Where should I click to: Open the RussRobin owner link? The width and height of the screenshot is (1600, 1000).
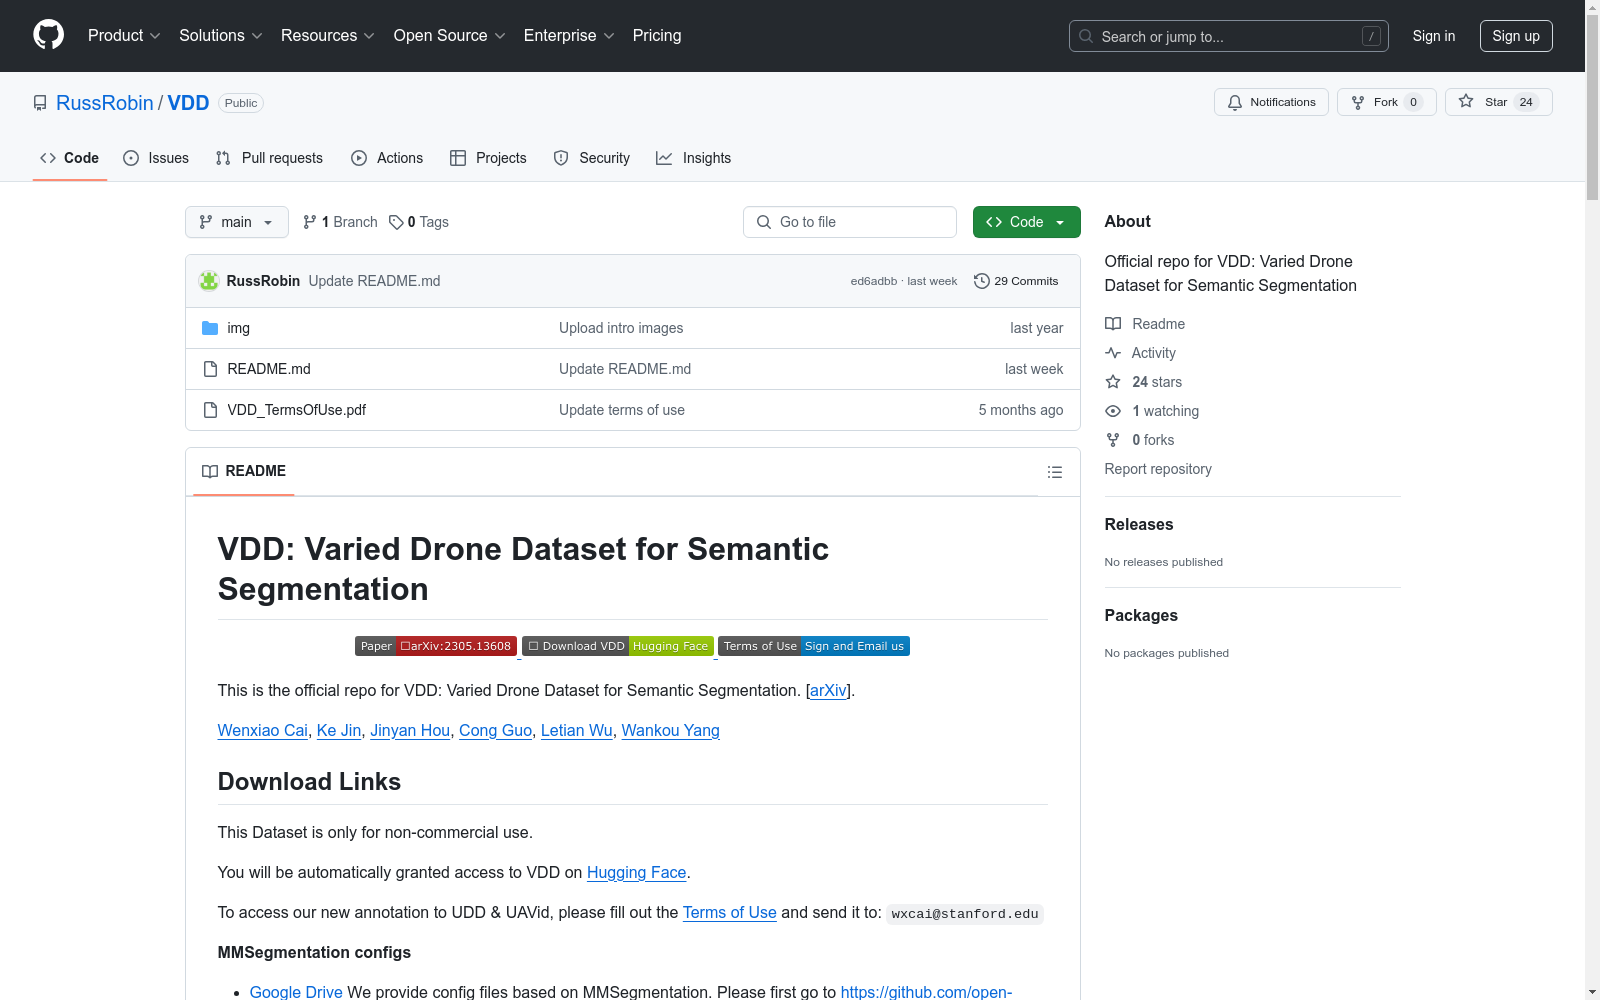(x=105, y=103)
